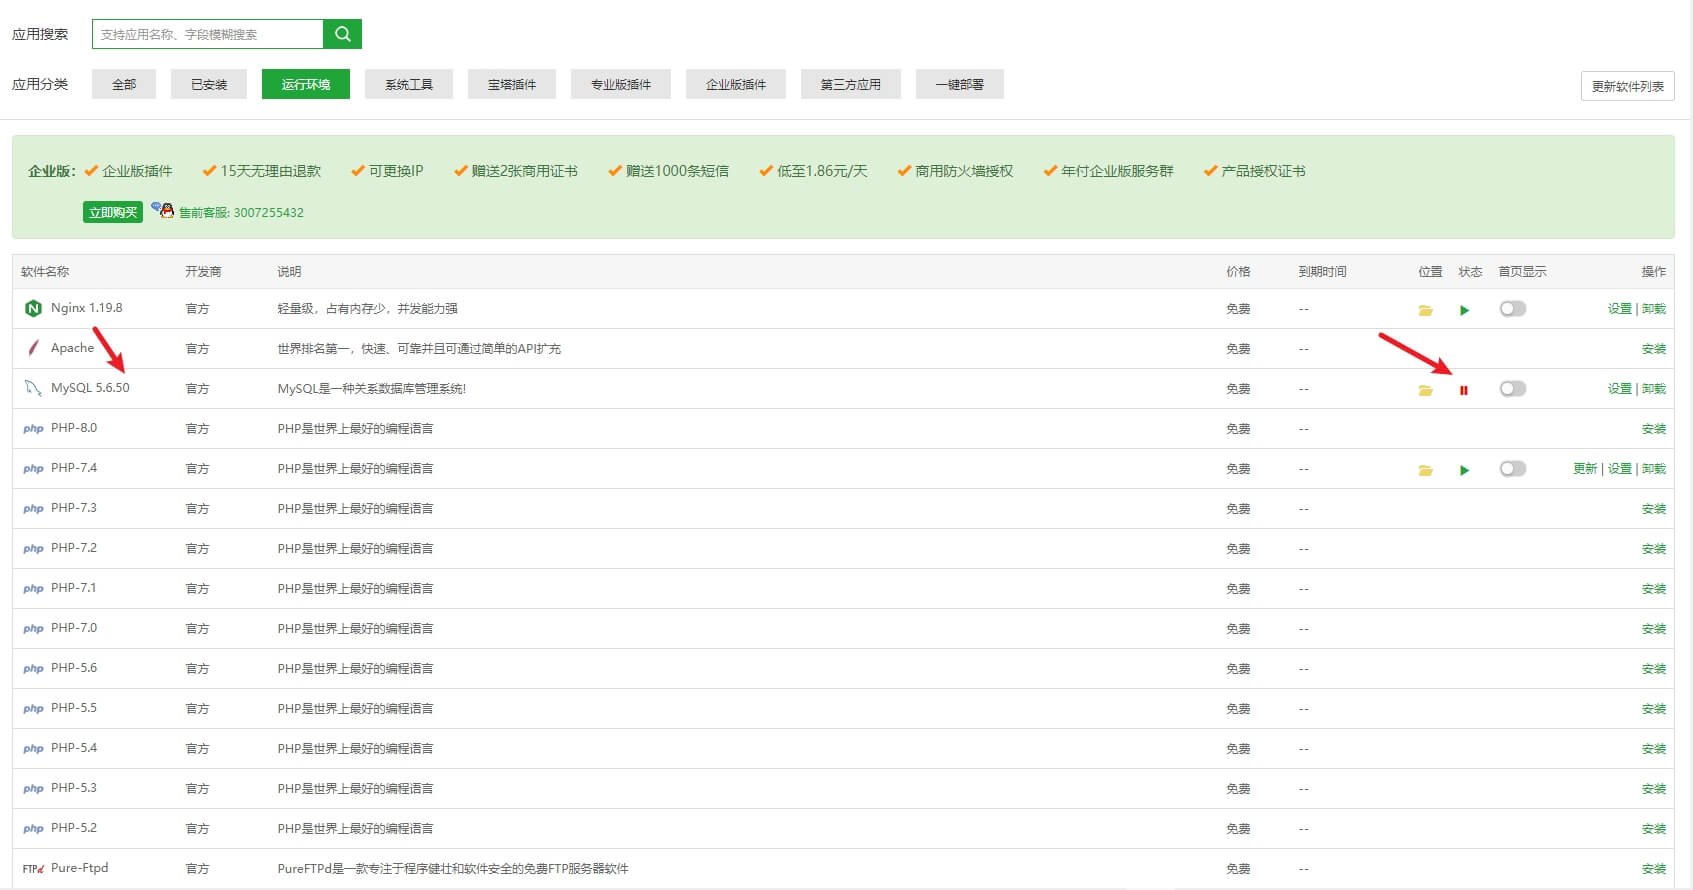
Task: Click 安装 link for PHP-7.3
Action: coord(1654,509)
